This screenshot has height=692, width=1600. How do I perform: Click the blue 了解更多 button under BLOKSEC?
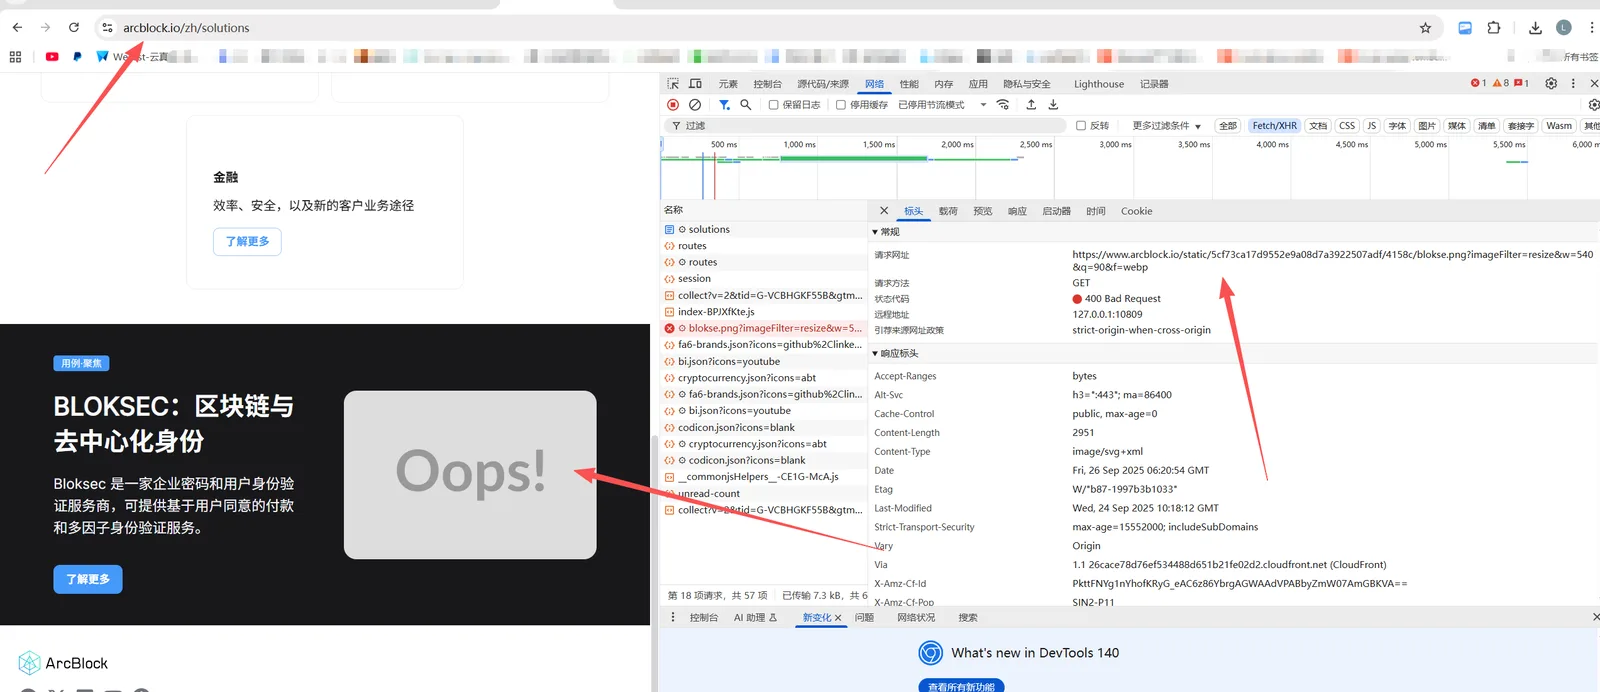[88, 579]
